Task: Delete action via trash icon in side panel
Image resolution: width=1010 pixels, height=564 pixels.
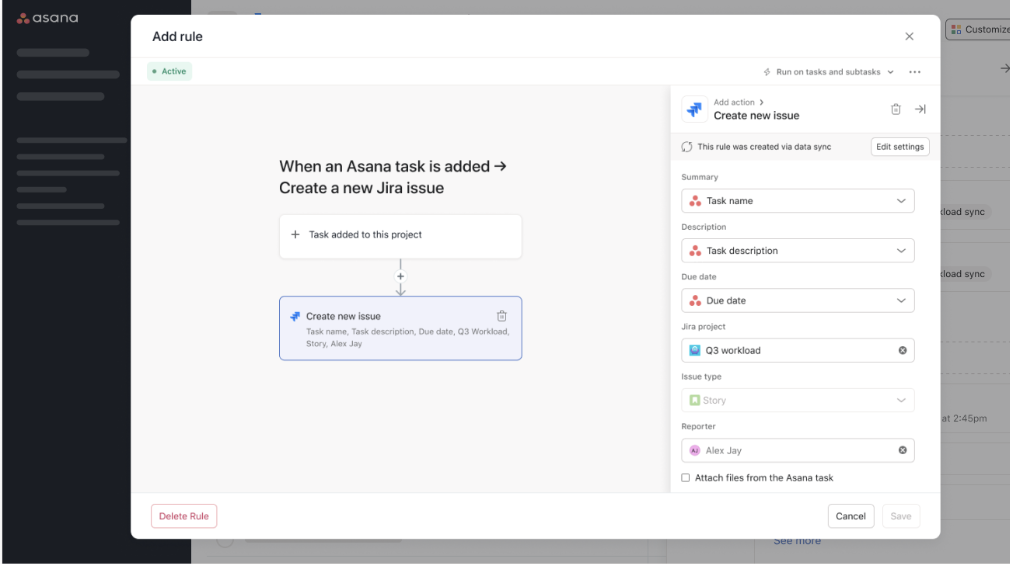Action: tap(895, 109)
